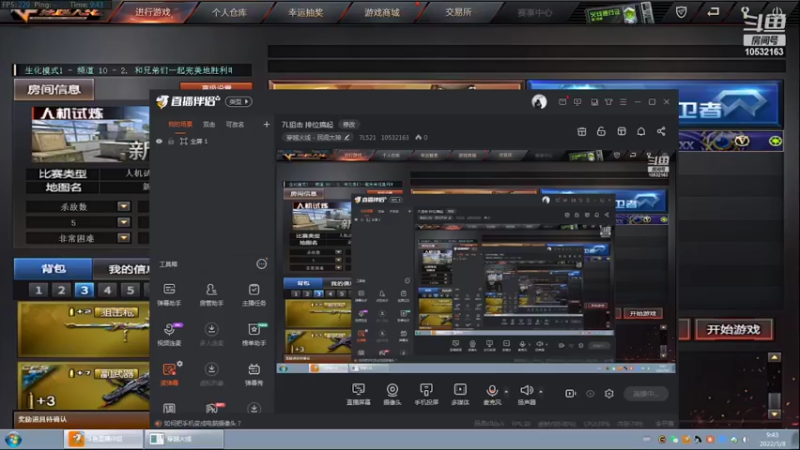The image size is (800, 450).
Task: Click the taskbar clock
Action: point(772,439)
